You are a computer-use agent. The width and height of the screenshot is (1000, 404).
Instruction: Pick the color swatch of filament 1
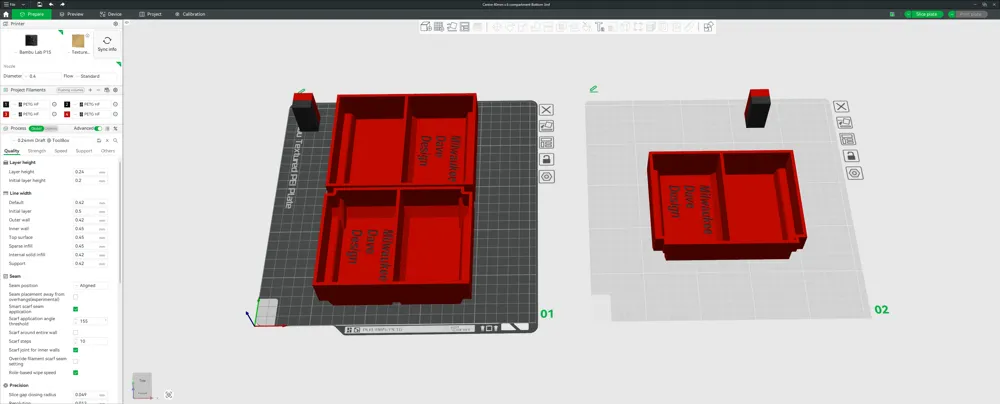tap(6, 104)
